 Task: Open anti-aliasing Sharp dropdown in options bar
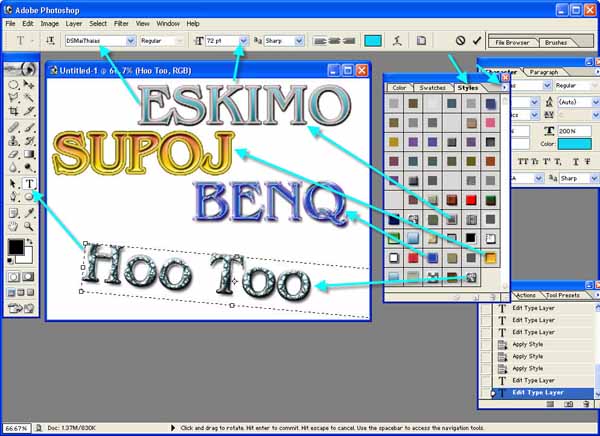pos(299,41)
